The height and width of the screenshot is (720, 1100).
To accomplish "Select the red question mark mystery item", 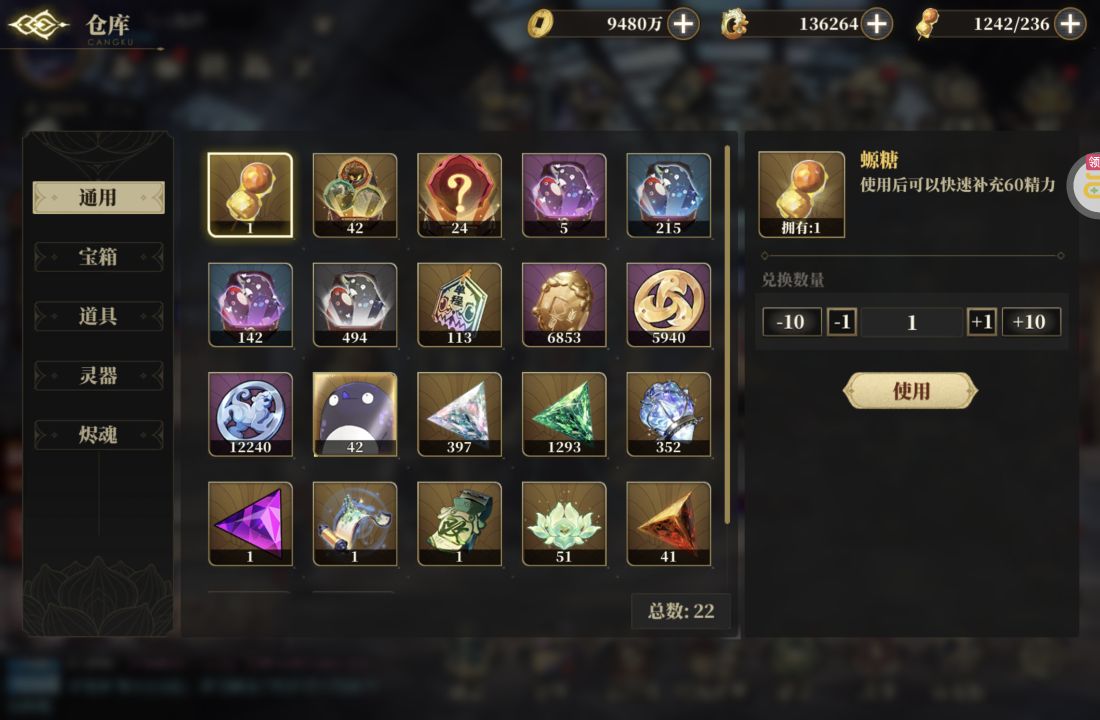I will [460, 196].
